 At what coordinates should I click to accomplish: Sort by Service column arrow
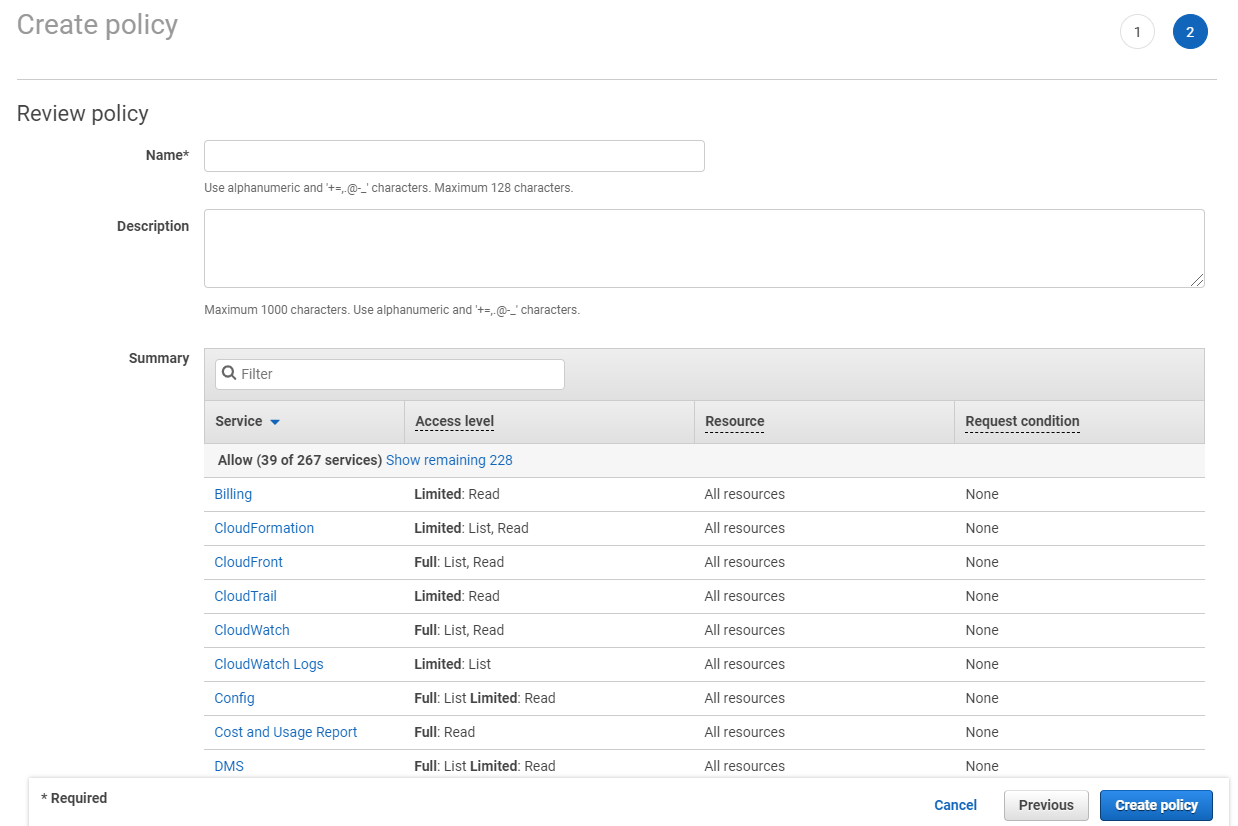[x=275, y=422]
